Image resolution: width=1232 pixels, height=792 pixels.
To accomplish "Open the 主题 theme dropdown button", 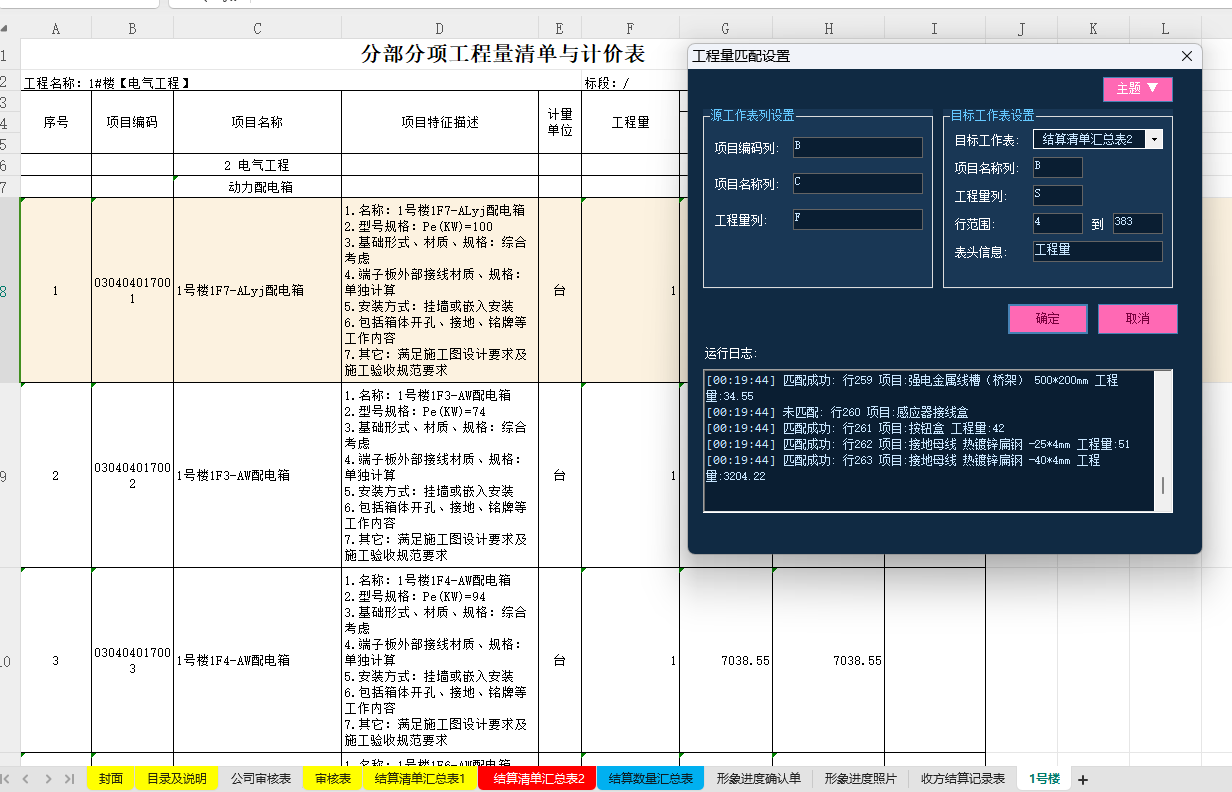I will tap(1137, 89).
